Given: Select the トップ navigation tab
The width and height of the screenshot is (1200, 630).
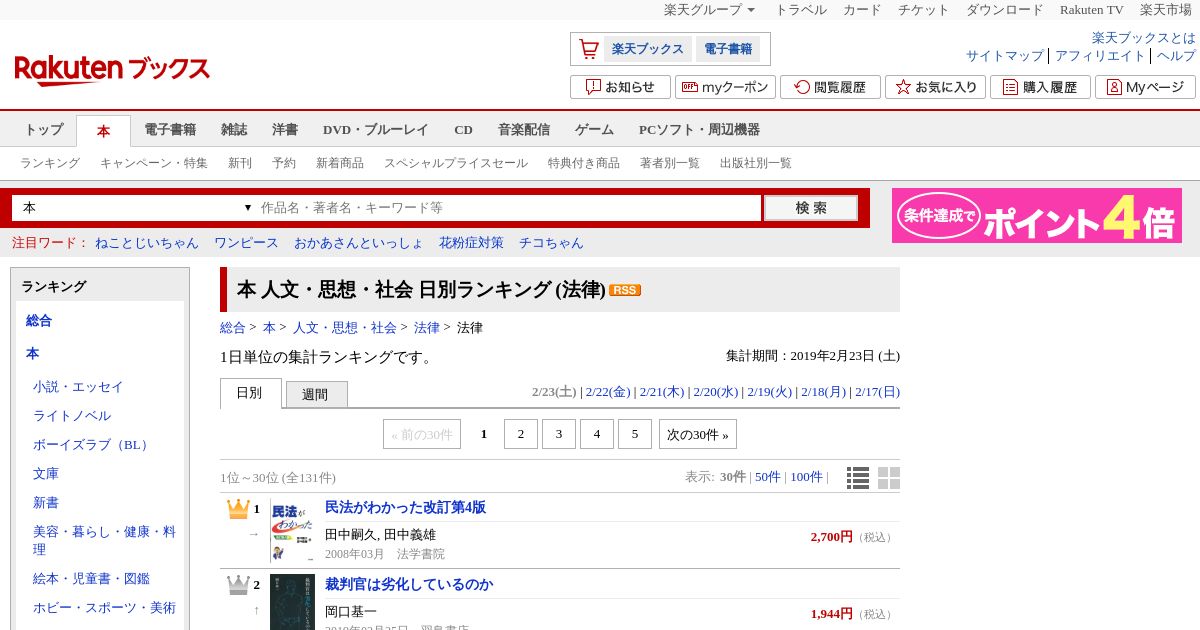Looking at the screenshot, I should pyautogui.click(x=44, y=130).
